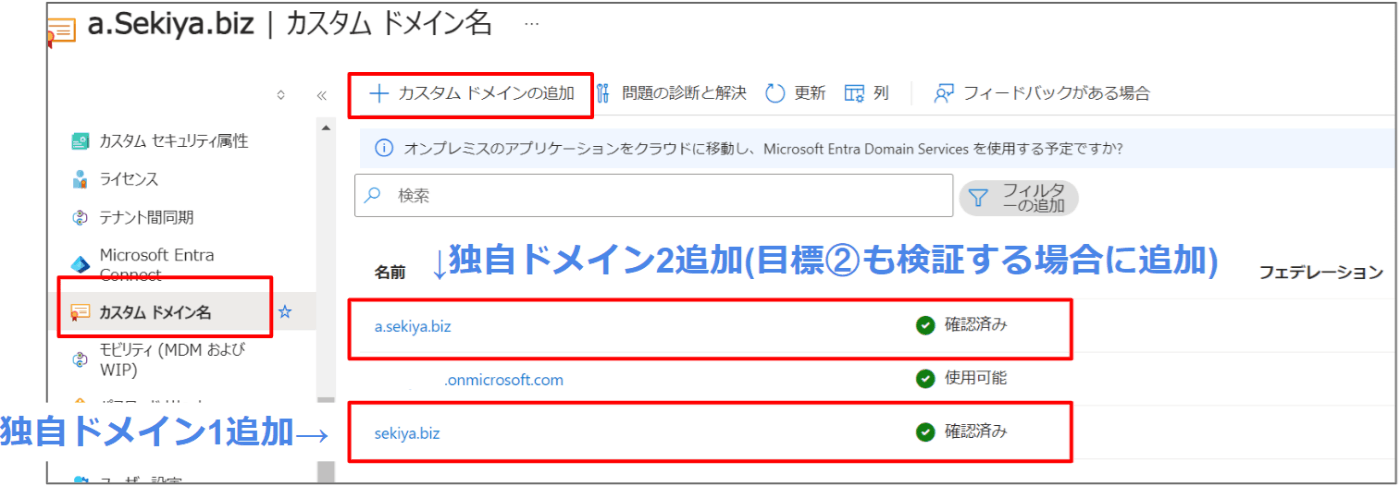This screenshot has width=1400, height=486.
Task: Select ライセンス in sidebar
Action: click(129, 179)
